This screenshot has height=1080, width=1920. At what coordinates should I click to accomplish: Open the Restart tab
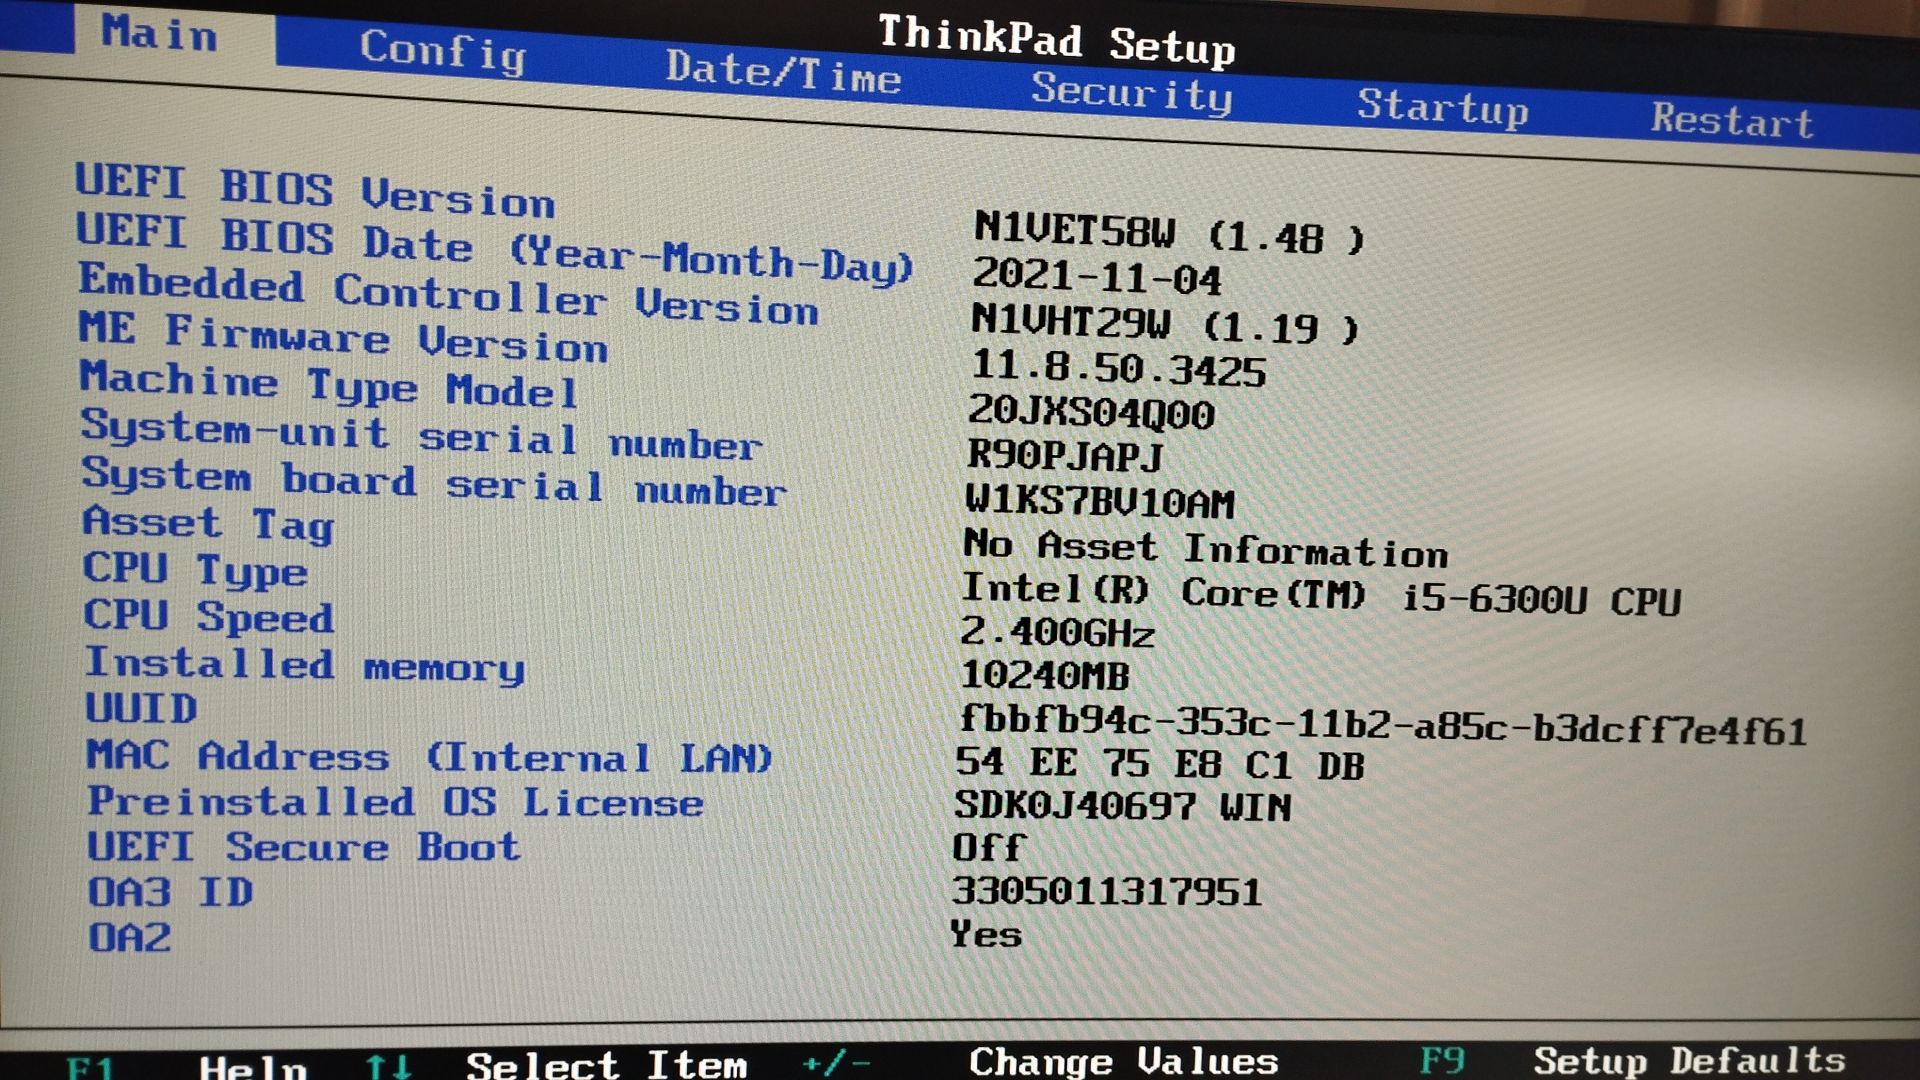(1731, 120)
